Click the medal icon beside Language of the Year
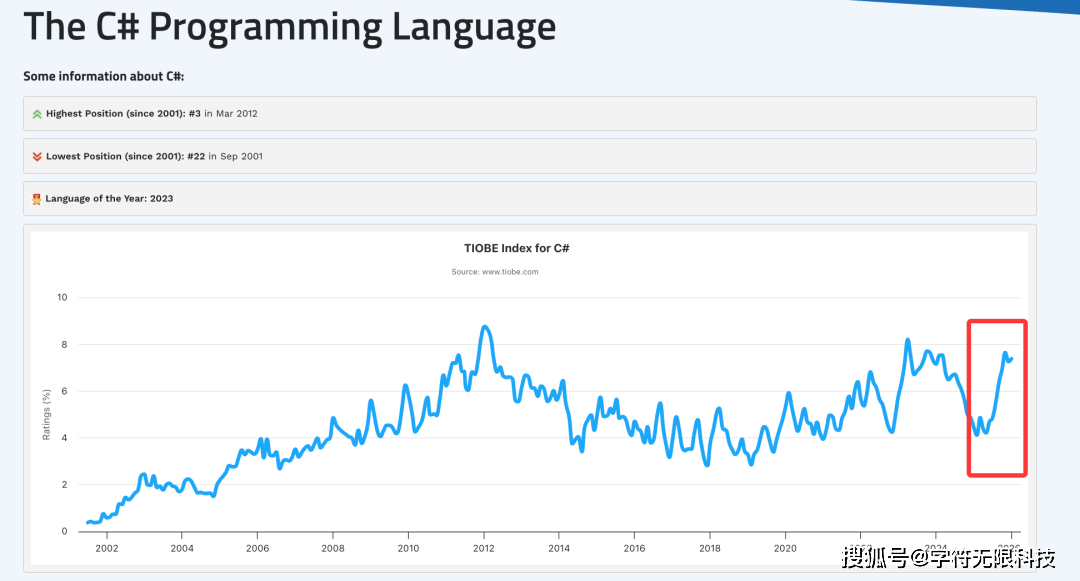The width and height of the screenshot is (1080, 581). (x=37, y=198)
